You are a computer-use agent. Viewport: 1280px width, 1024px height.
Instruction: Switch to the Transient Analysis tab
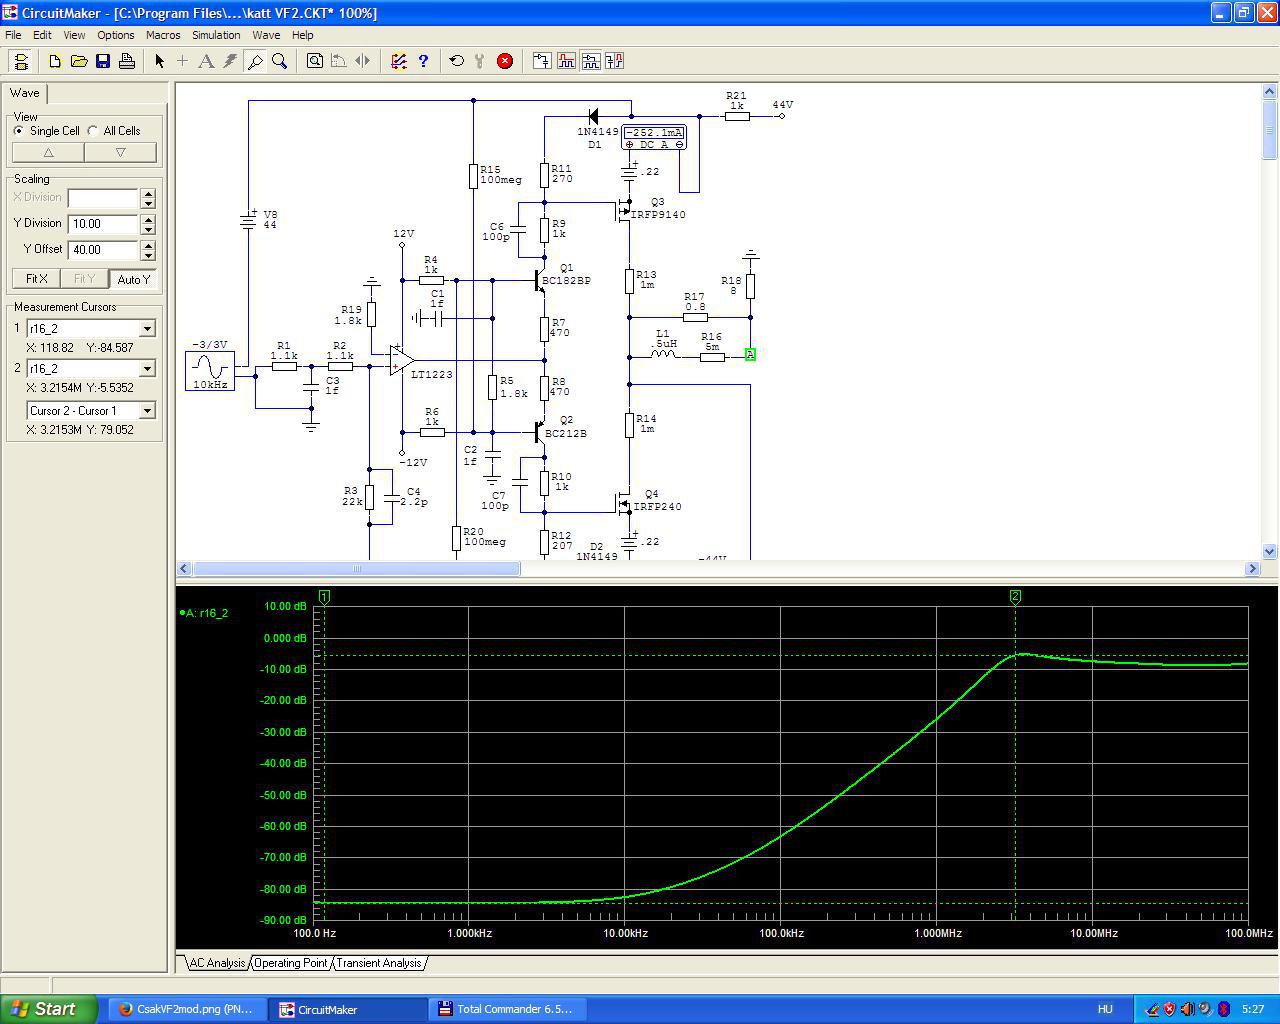pos(378,963)
